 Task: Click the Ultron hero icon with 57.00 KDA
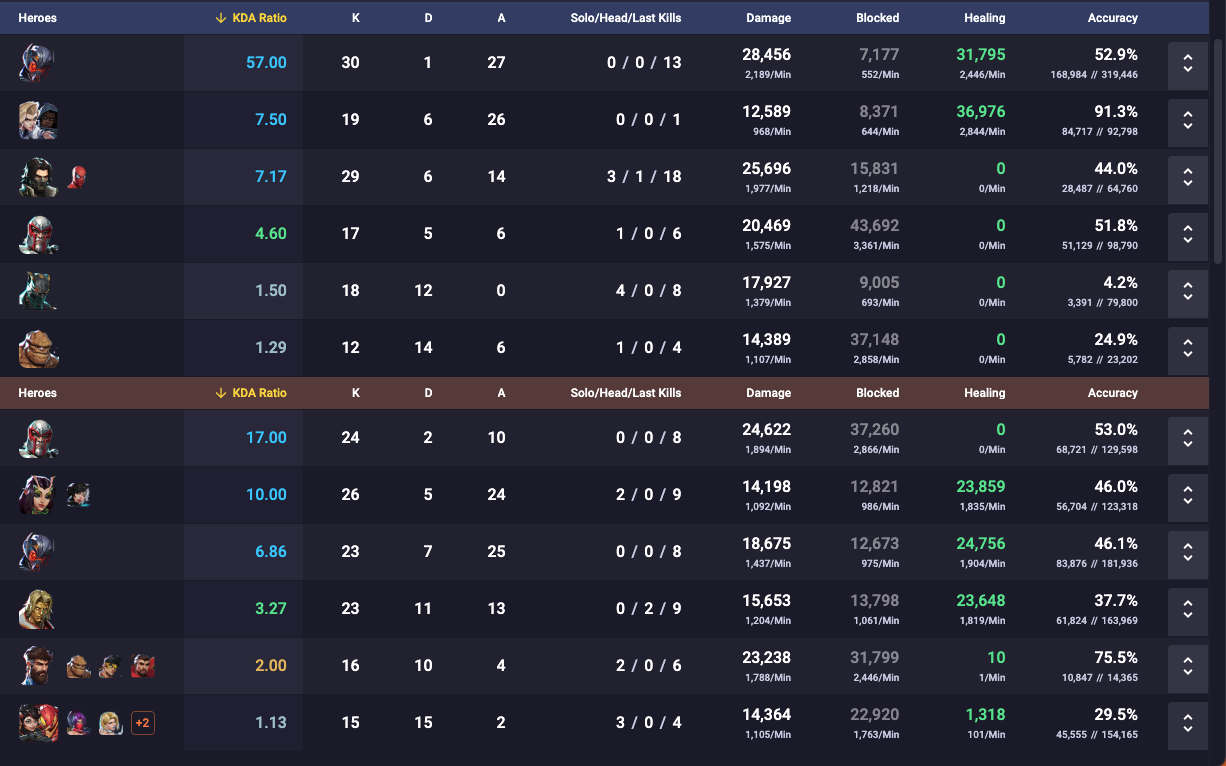[38, 63]
